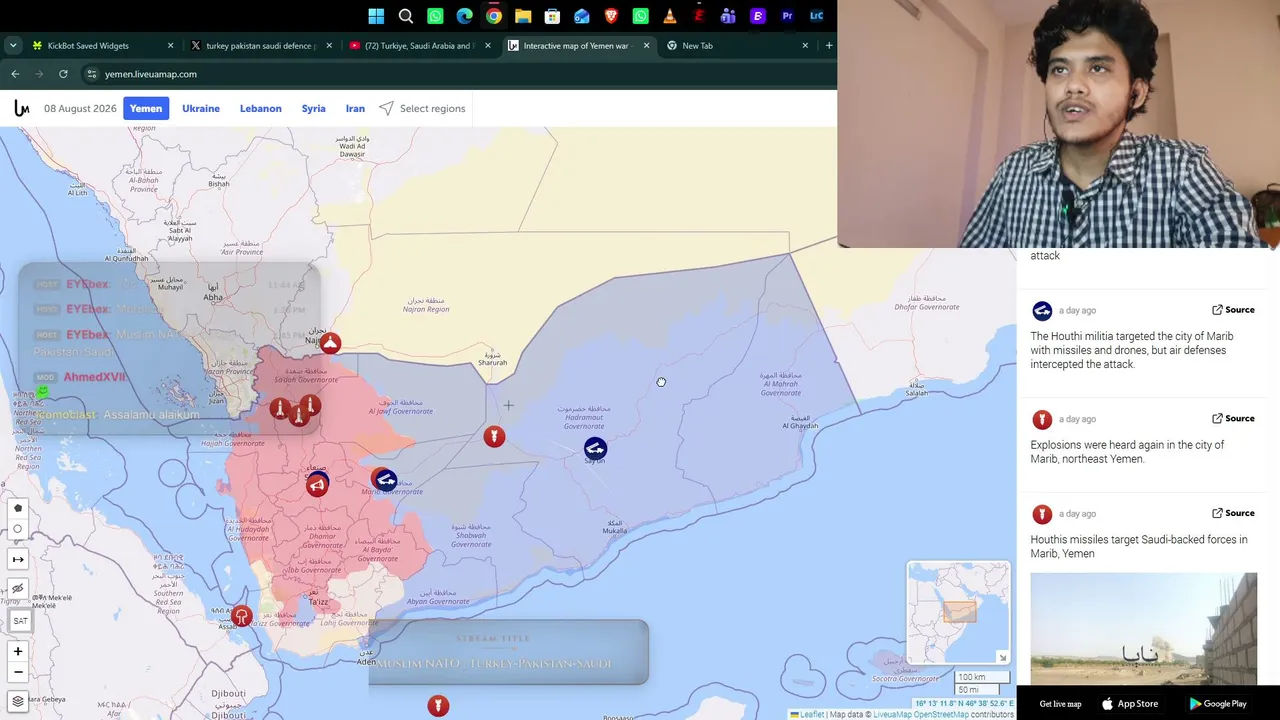Open Source for Houthi militia Marib news

click(1233, 310)
